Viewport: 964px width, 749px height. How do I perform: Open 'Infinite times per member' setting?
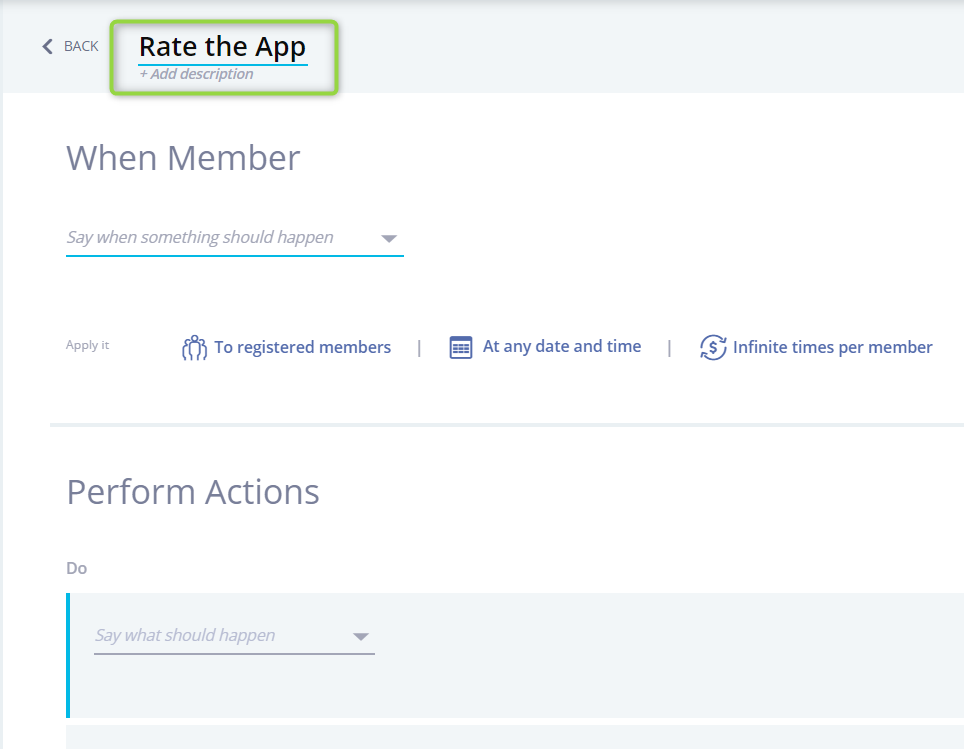[x=832, y=347]
